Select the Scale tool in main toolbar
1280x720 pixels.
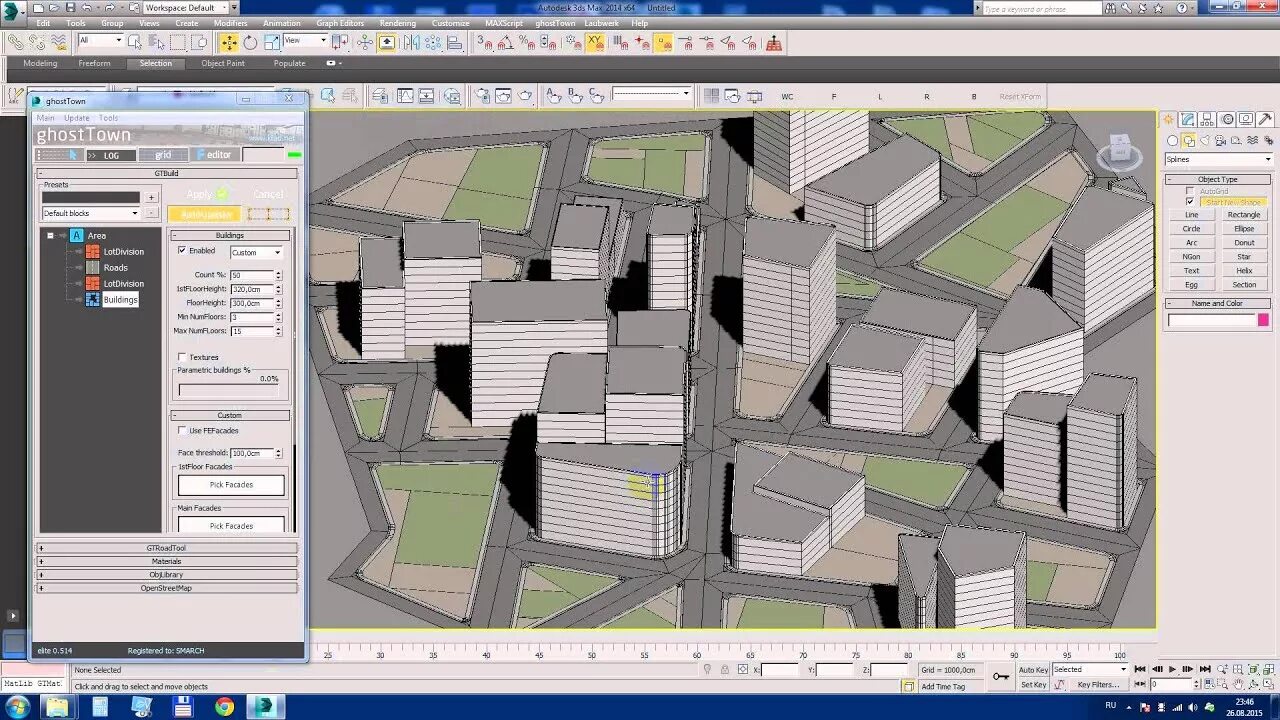(x=270, y=42)
